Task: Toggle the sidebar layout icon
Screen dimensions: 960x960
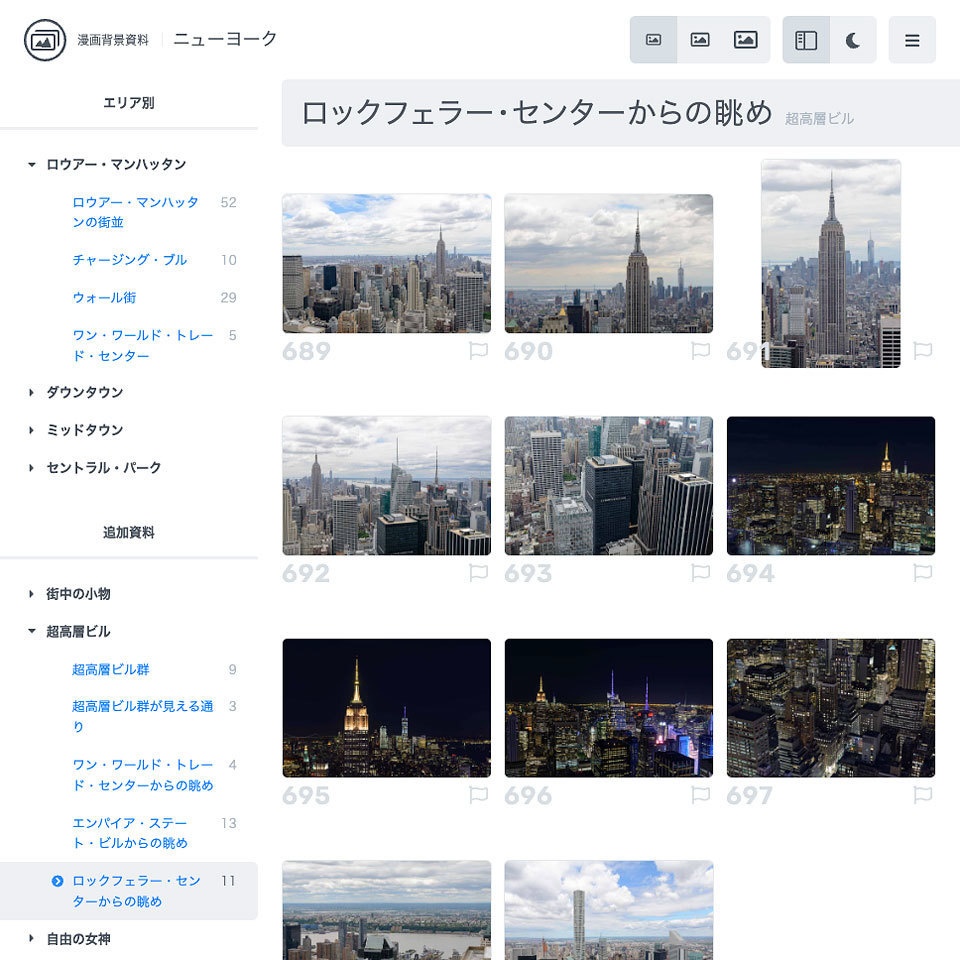Action: tap(806, 40)
